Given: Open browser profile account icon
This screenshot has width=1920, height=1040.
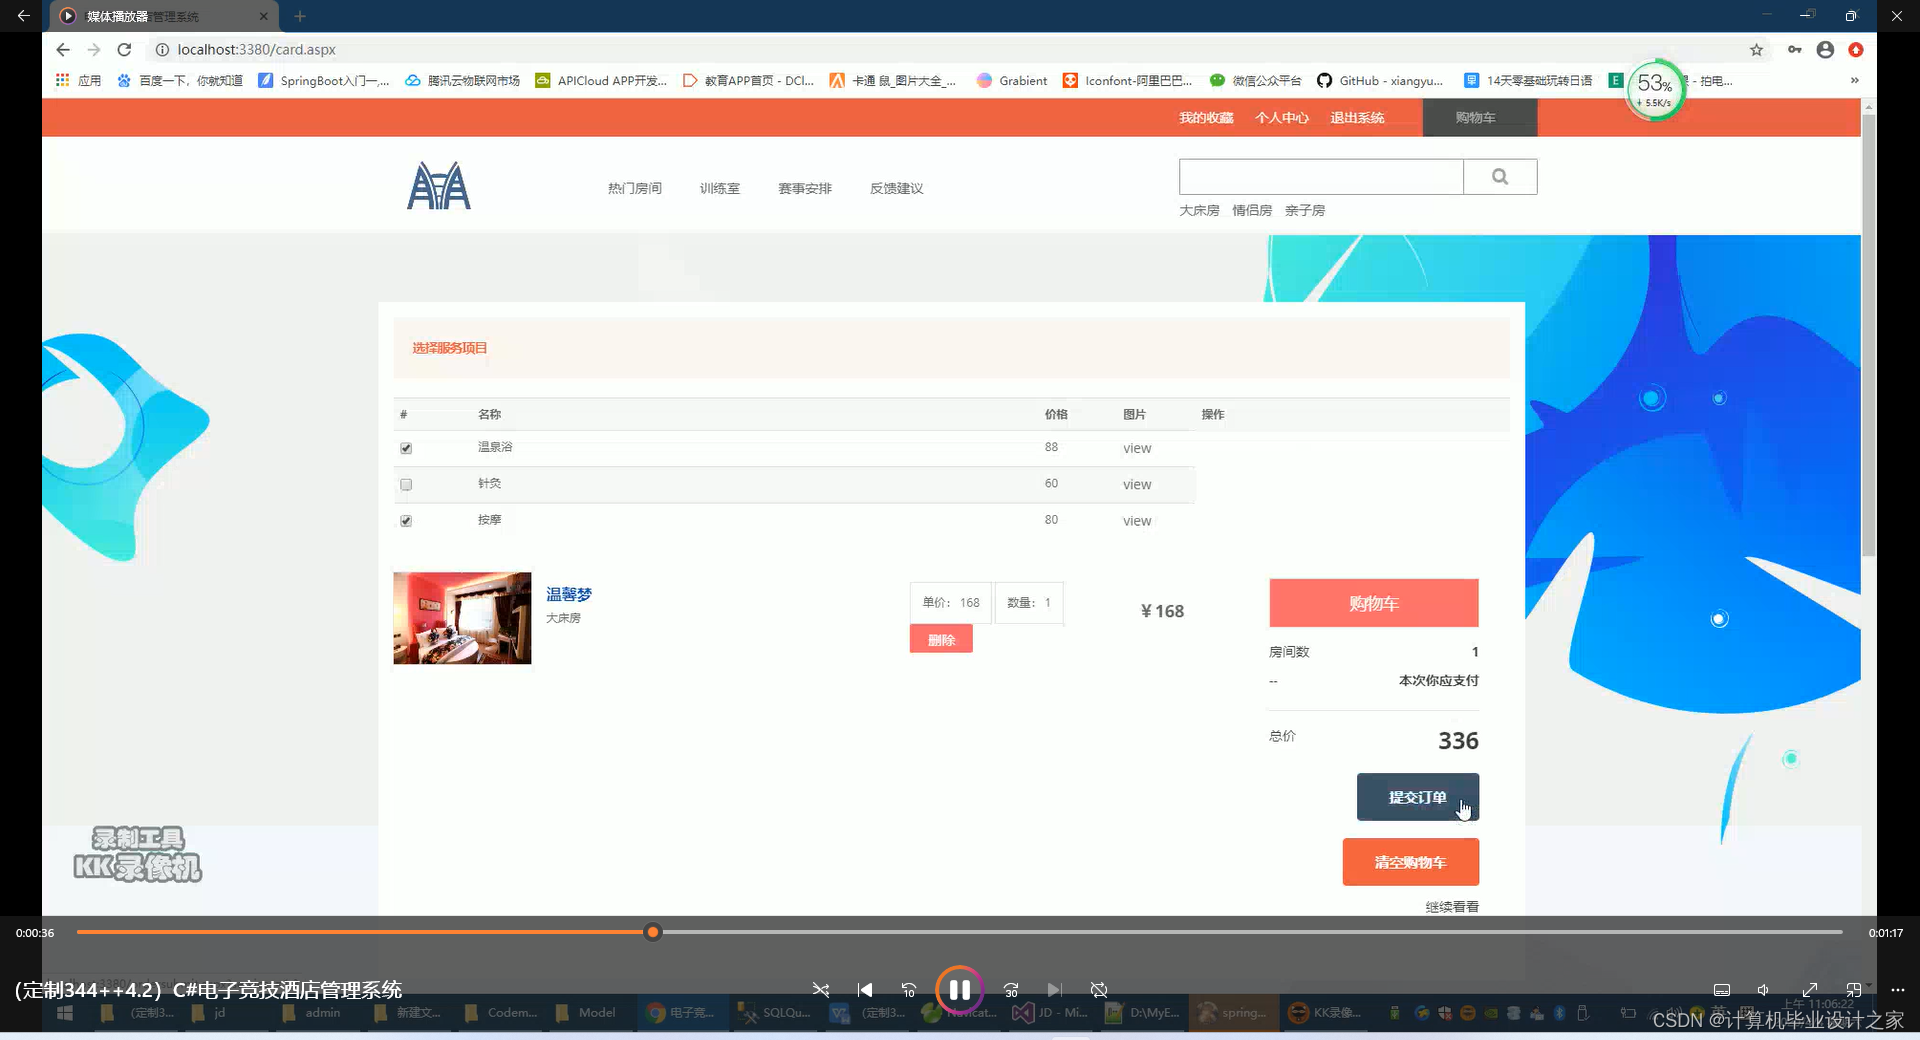Looking at the screenshot, I should (1825, 50).
